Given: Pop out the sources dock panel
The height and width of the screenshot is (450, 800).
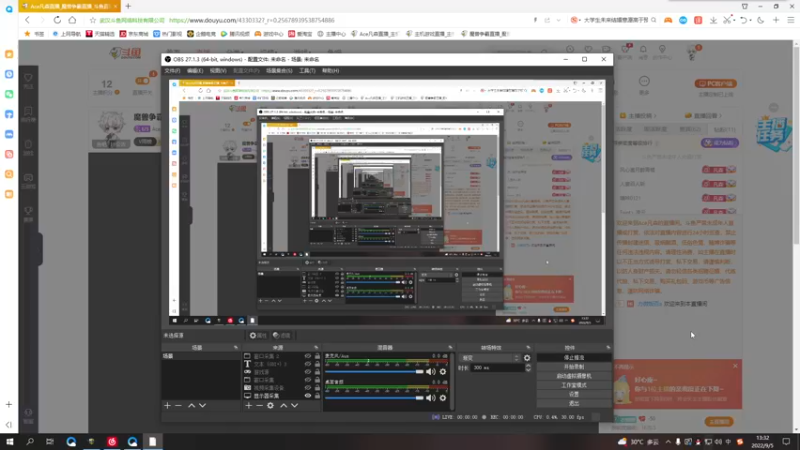Looking at the screenshot, I should tap(316, 347).
